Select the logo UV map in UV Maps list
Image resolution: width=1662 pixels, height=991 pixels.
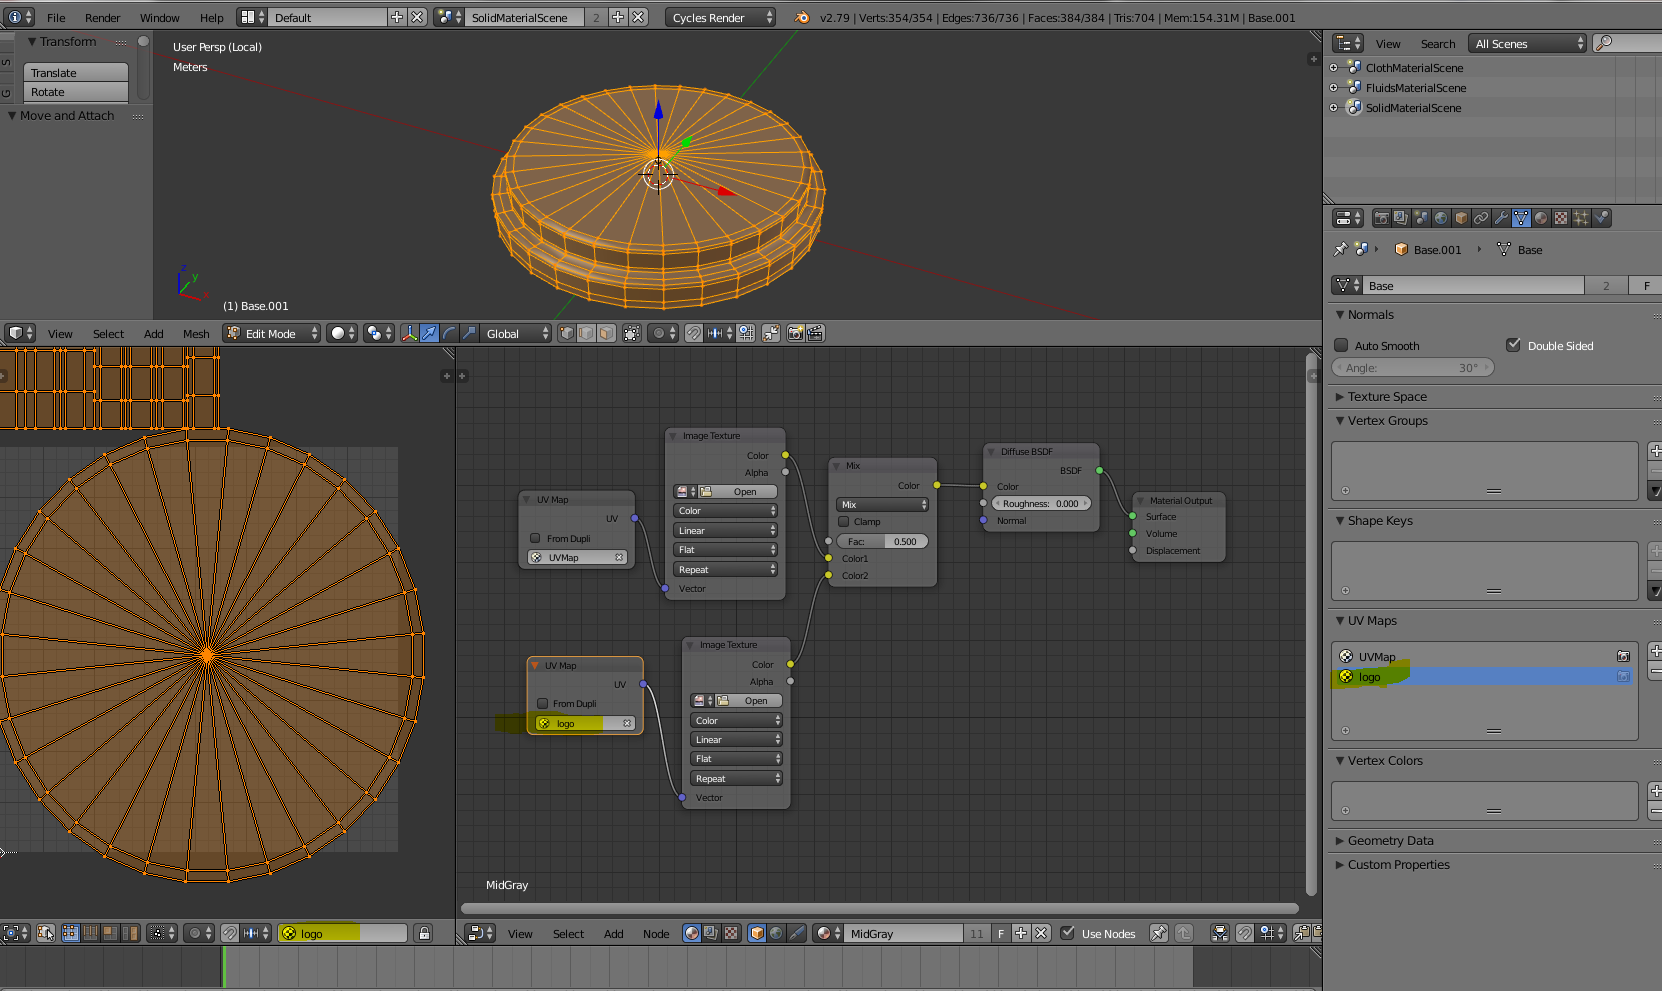point(1484,677)
